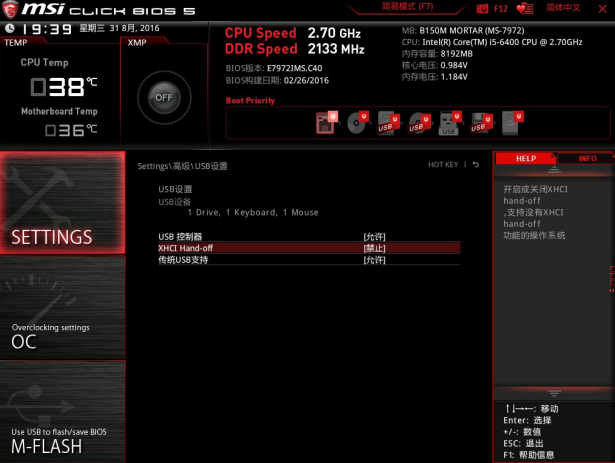
Task: Switch to the HELP tab
Action: tap(526, 159)
